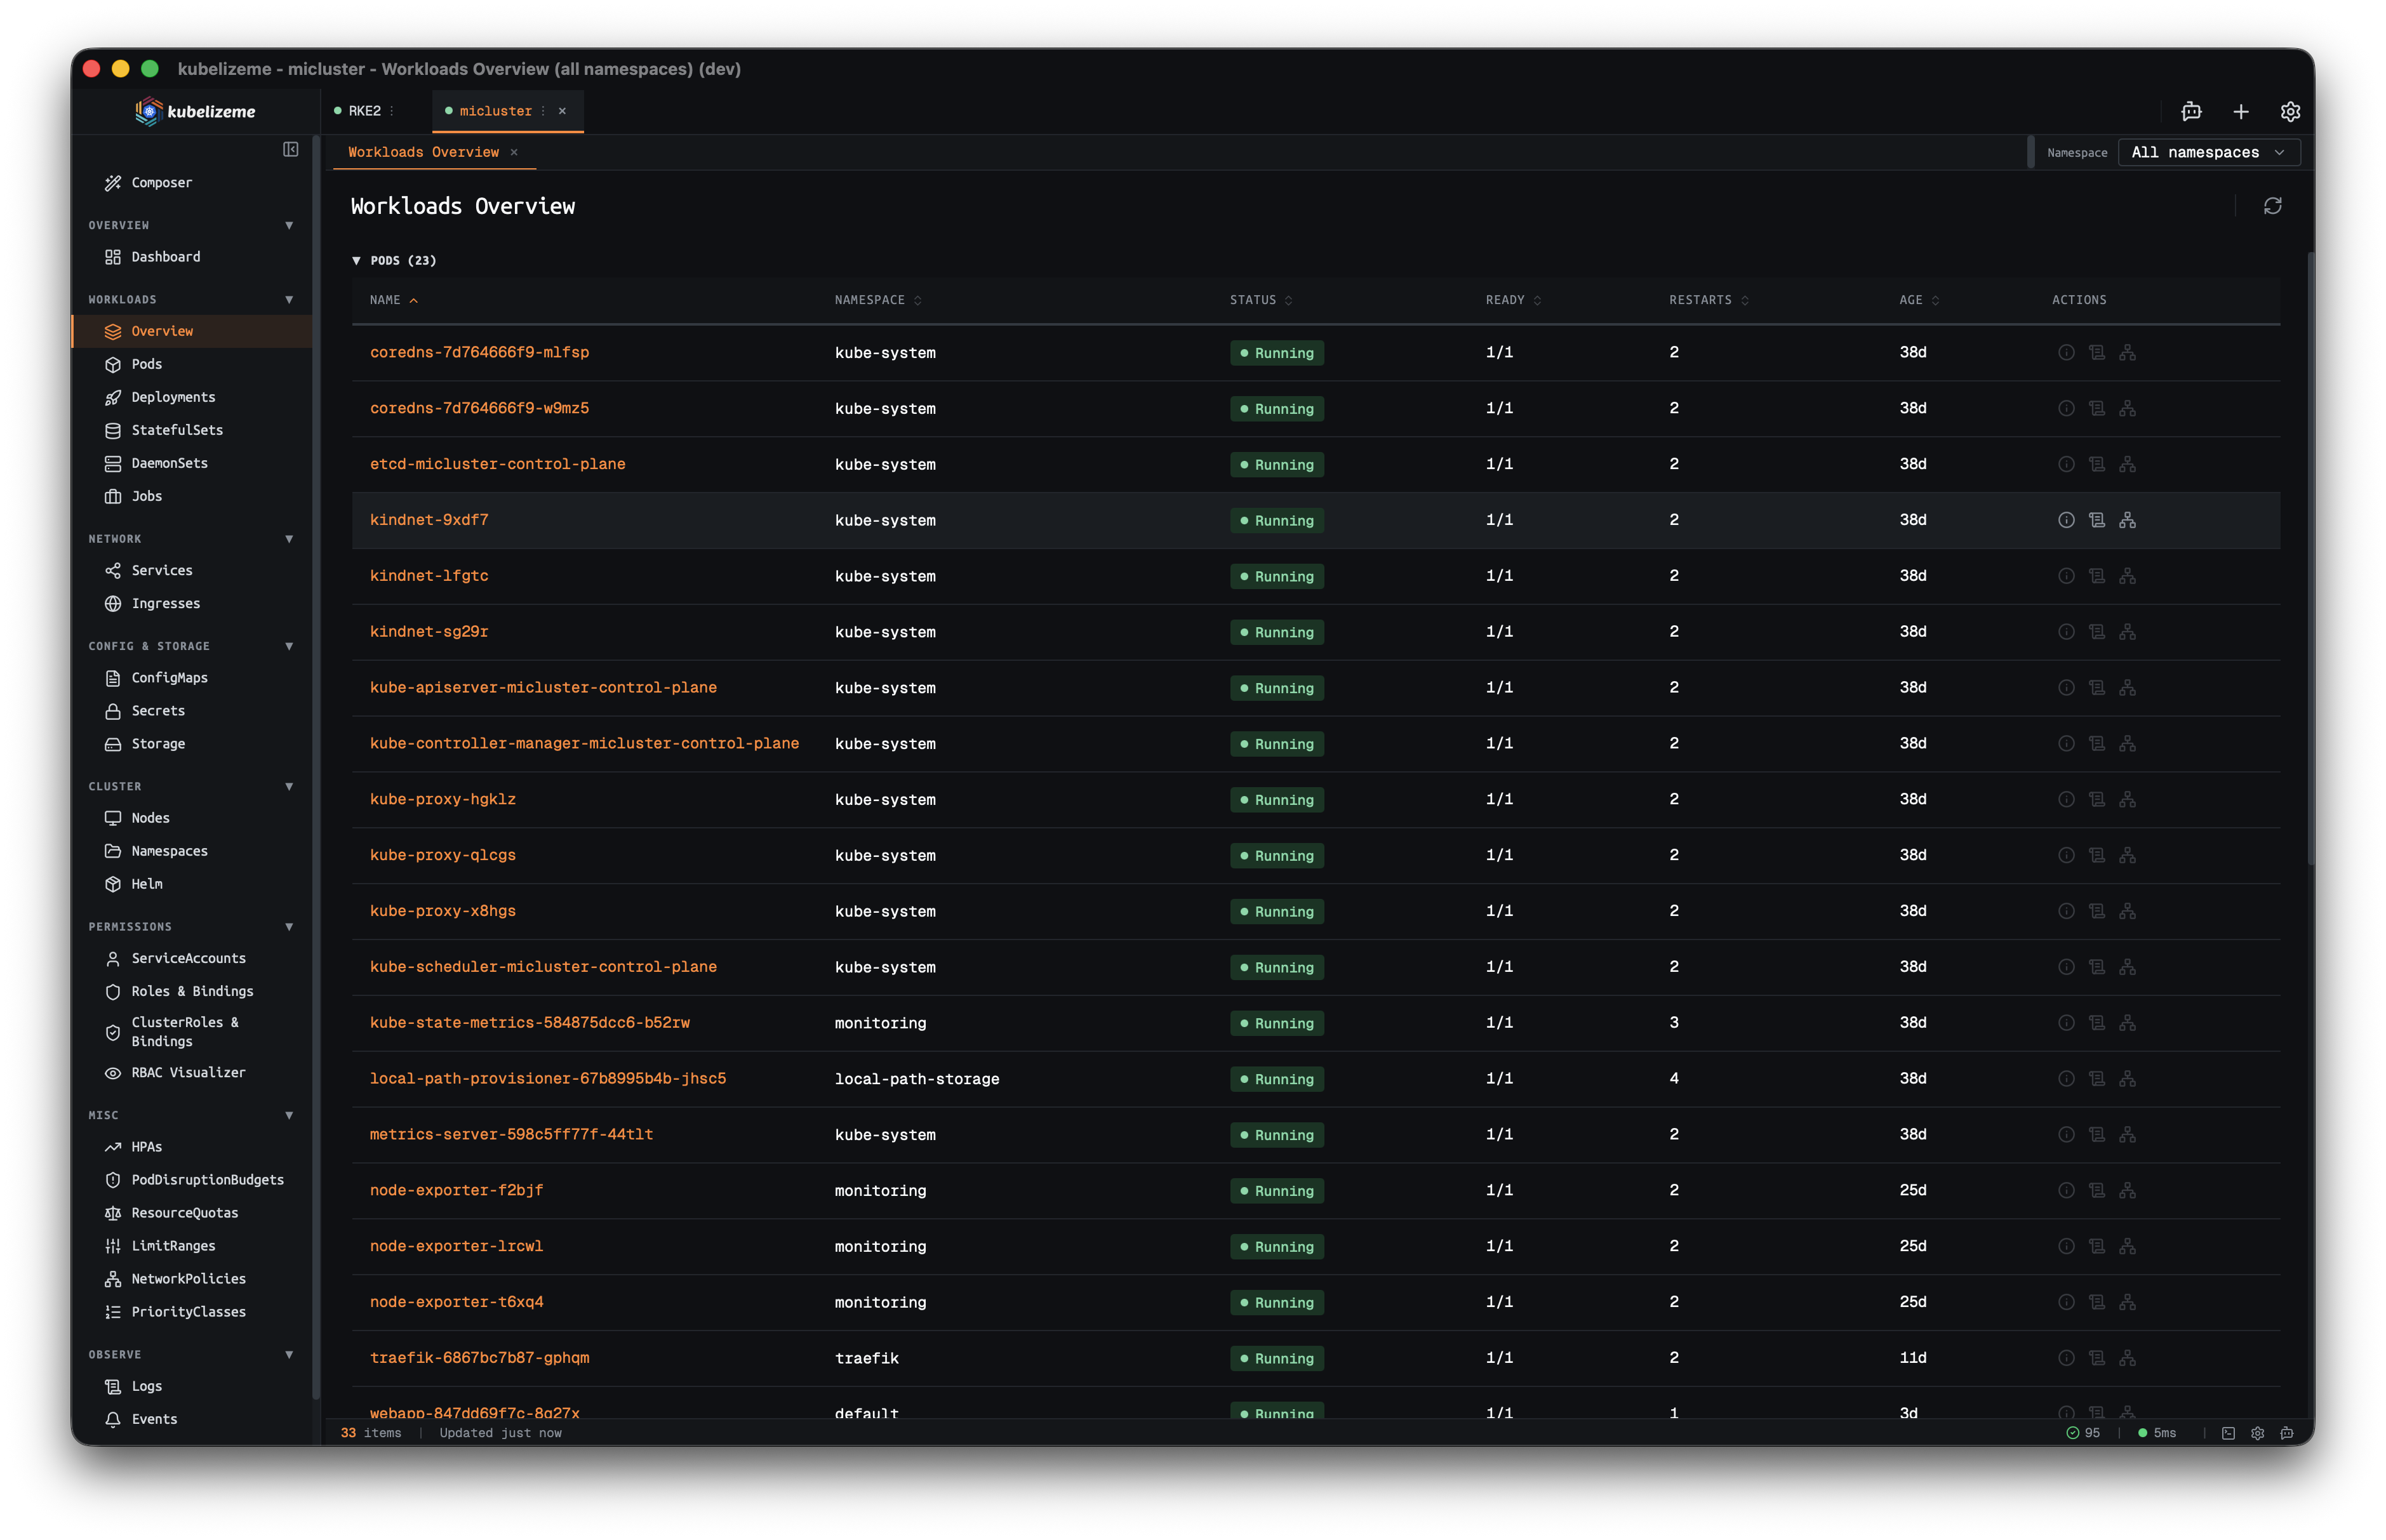The width and height of the screenshot is (2386, 1540).
Task: Sort pods by NAME column
Action: coord(393,300)
